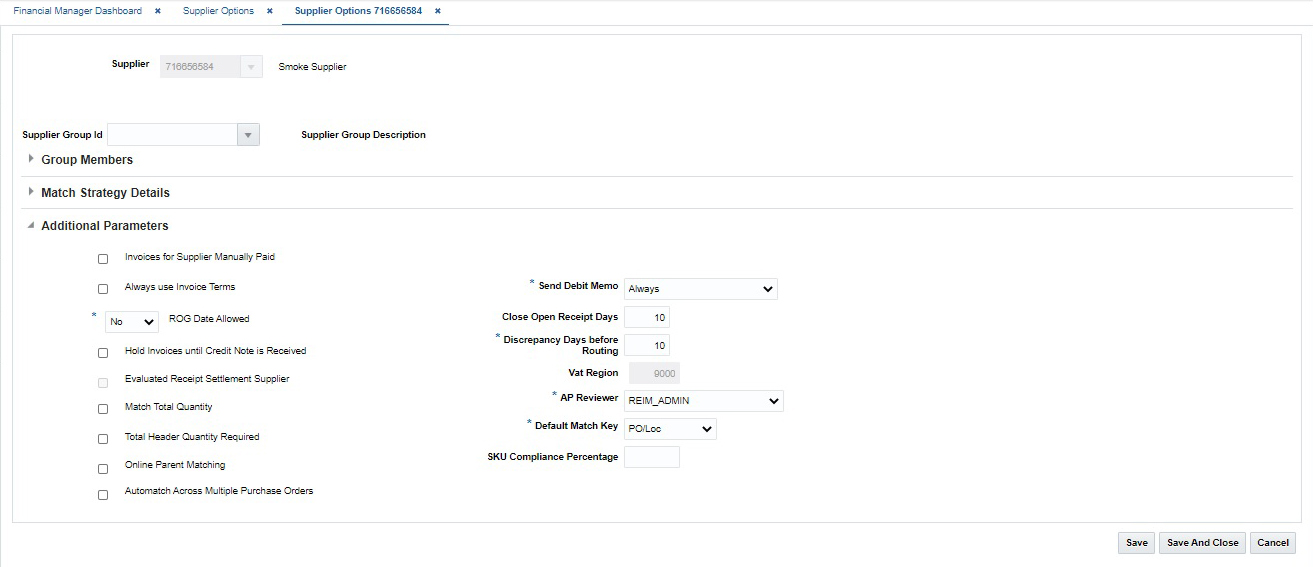Close the Supplier Options 716656584 tab
The image size is (1313, 567).
pyautogui.click(x=438, y=11)
